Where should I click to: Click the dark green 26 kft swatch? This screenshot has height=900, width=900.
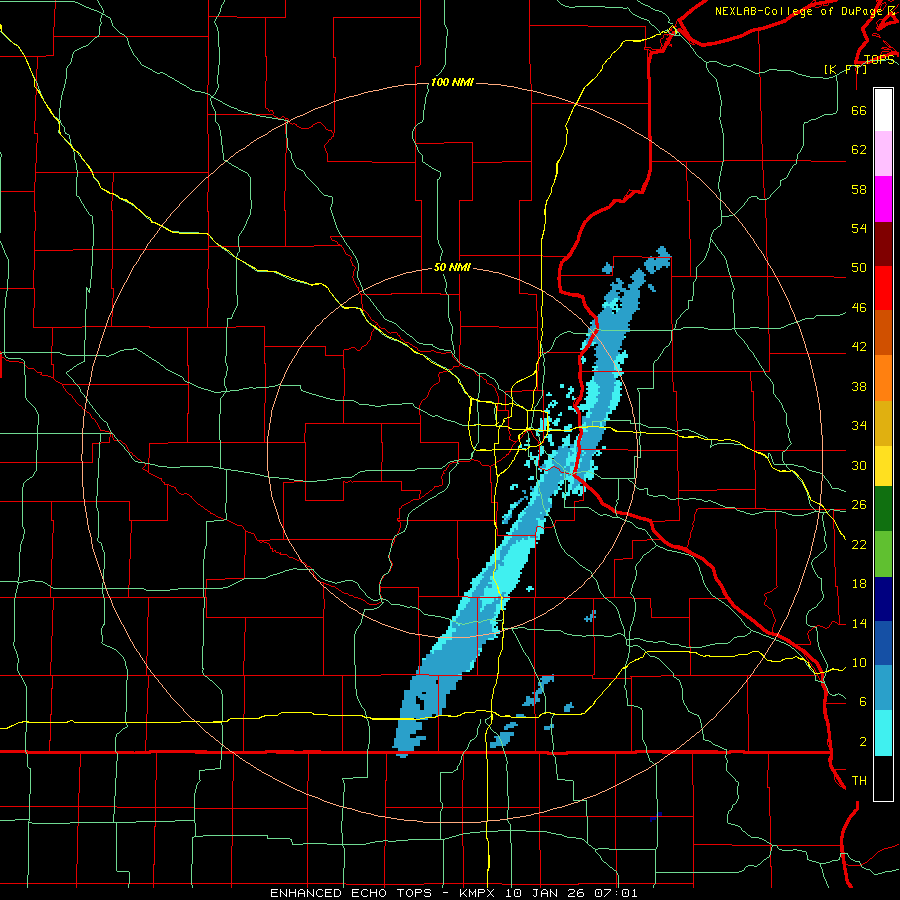point(883,509)
